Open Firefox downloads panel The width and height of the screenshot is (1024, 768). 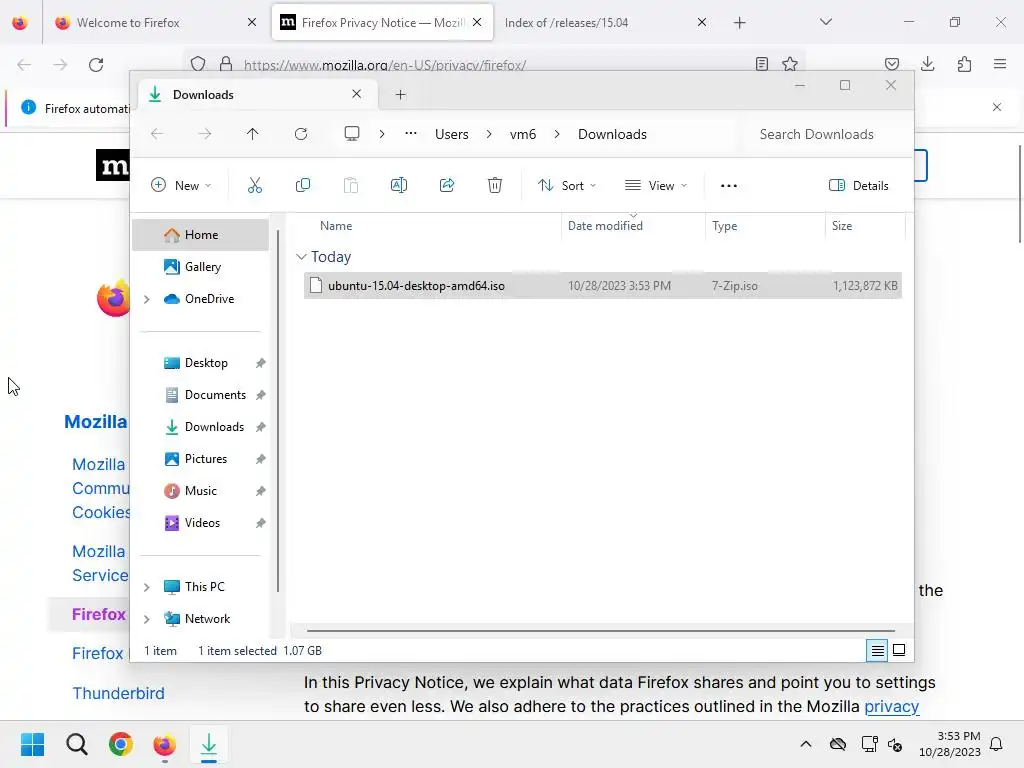point(928,64)
